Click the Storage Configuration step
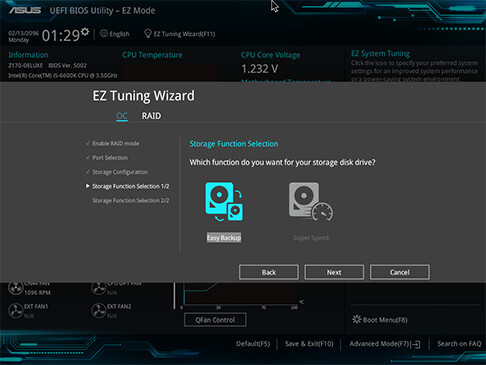Image resolution: width=486 pixels, height=365 pixels. pos(120,172)
